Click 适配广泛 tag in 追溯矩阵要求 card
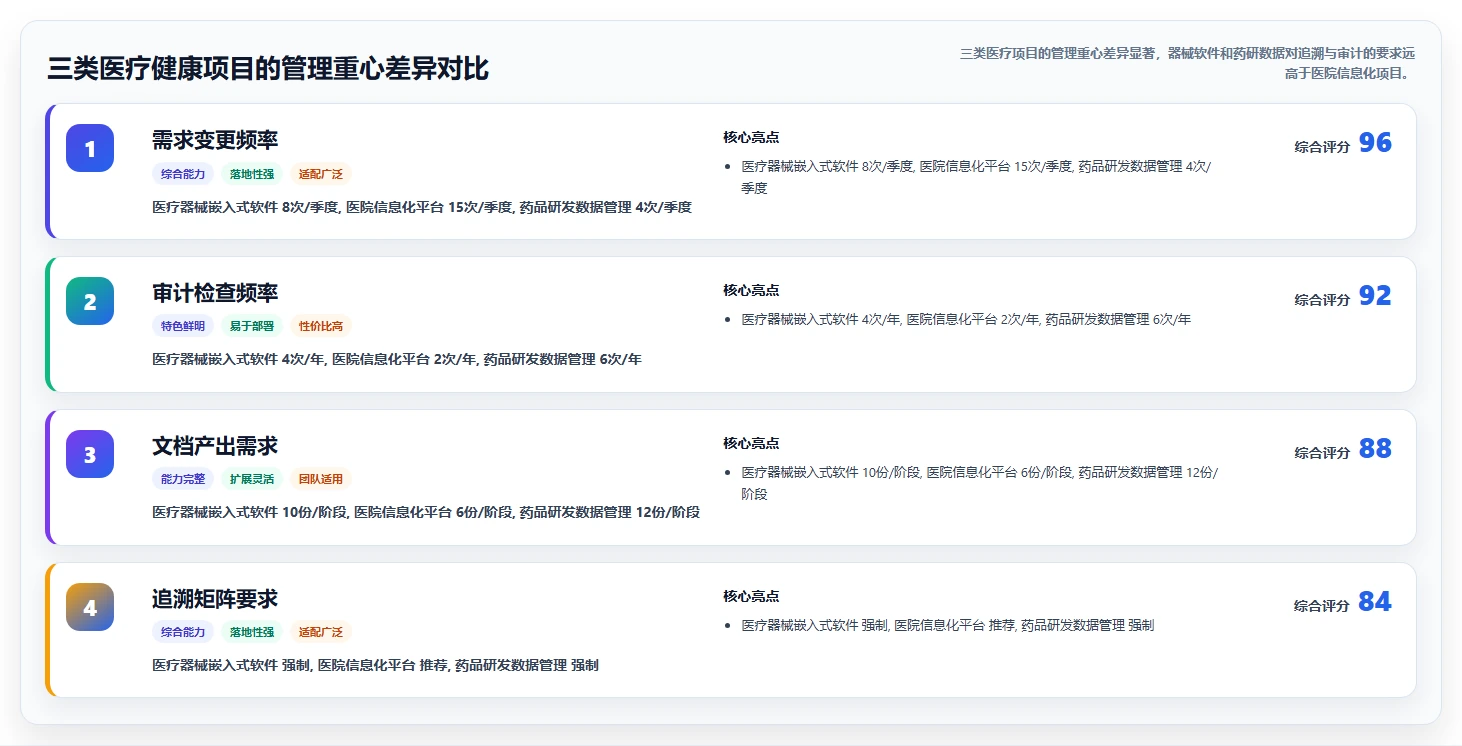 click(x=321, y=632)
